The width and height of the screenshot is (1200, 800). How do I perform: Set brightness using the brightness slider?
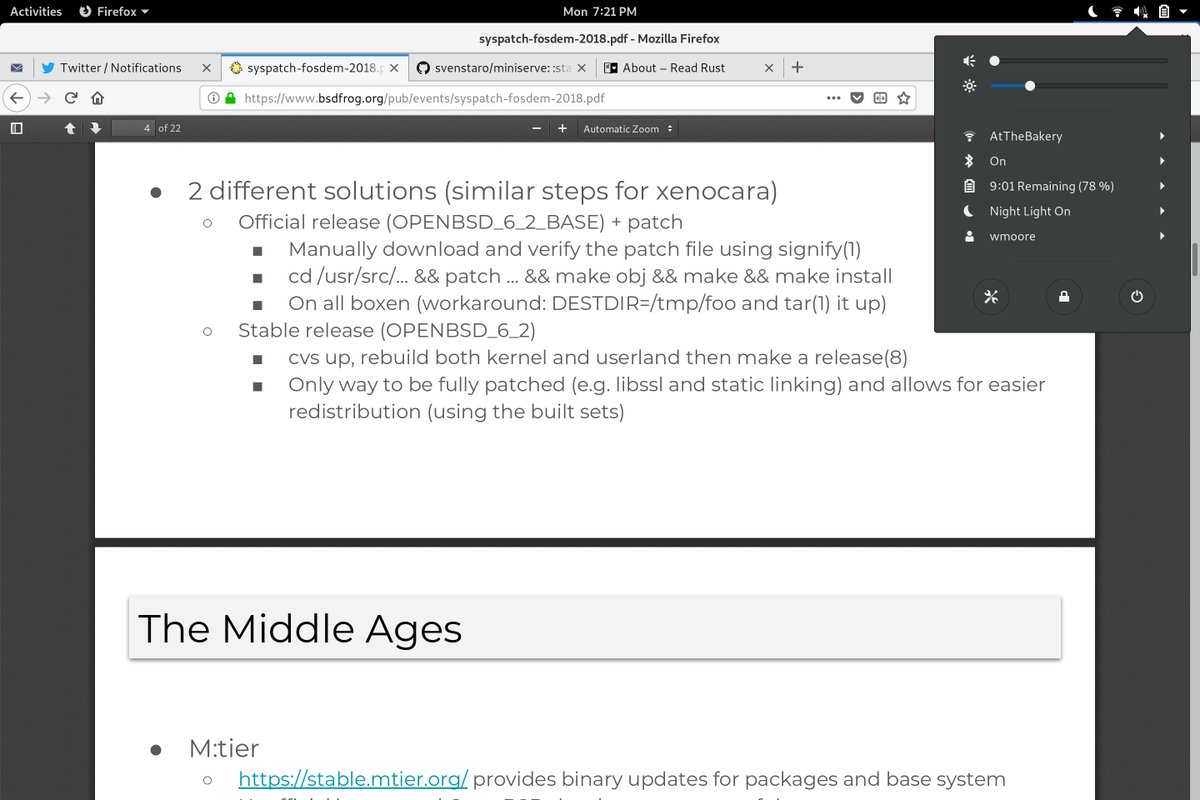(1079, 86)
